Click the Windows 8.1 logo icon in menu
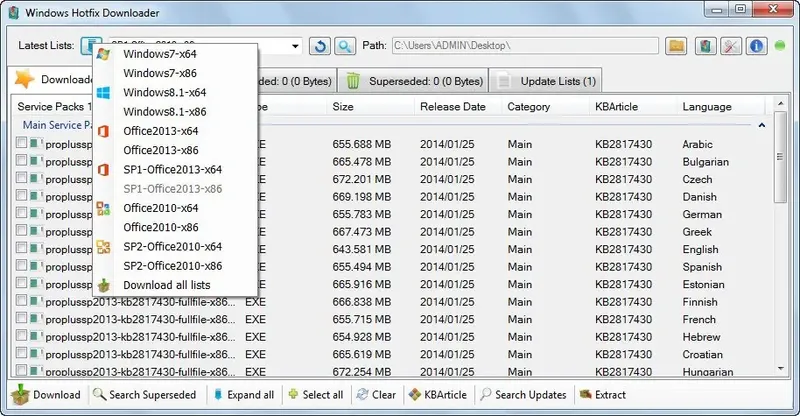This screenshot has width=800, height=416. (103, 92)
